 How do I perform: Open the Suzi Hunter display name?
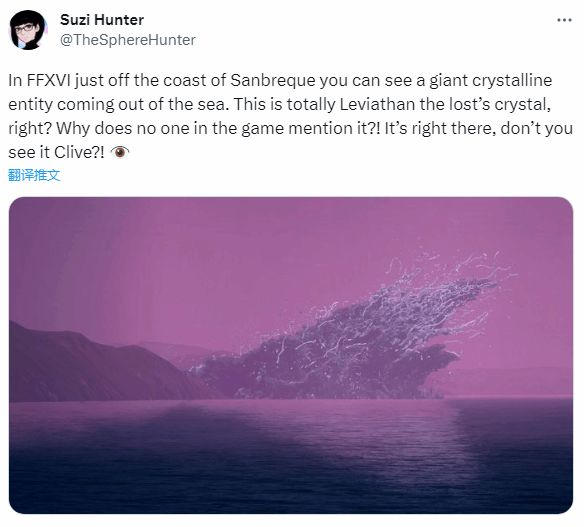tap(102, 20)
